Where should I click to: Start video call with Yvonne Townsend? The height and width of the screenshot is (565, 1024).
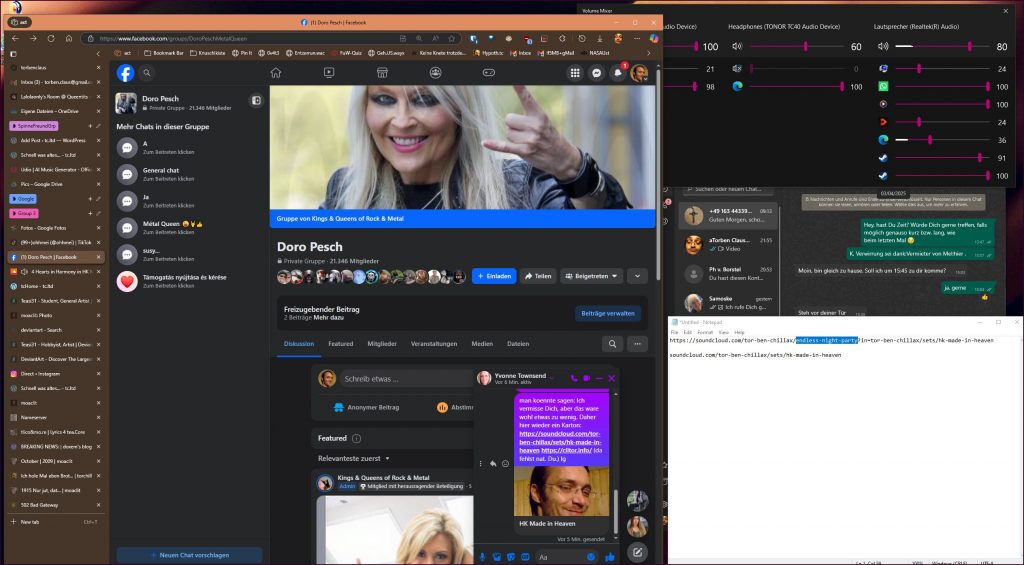(586, 378)
